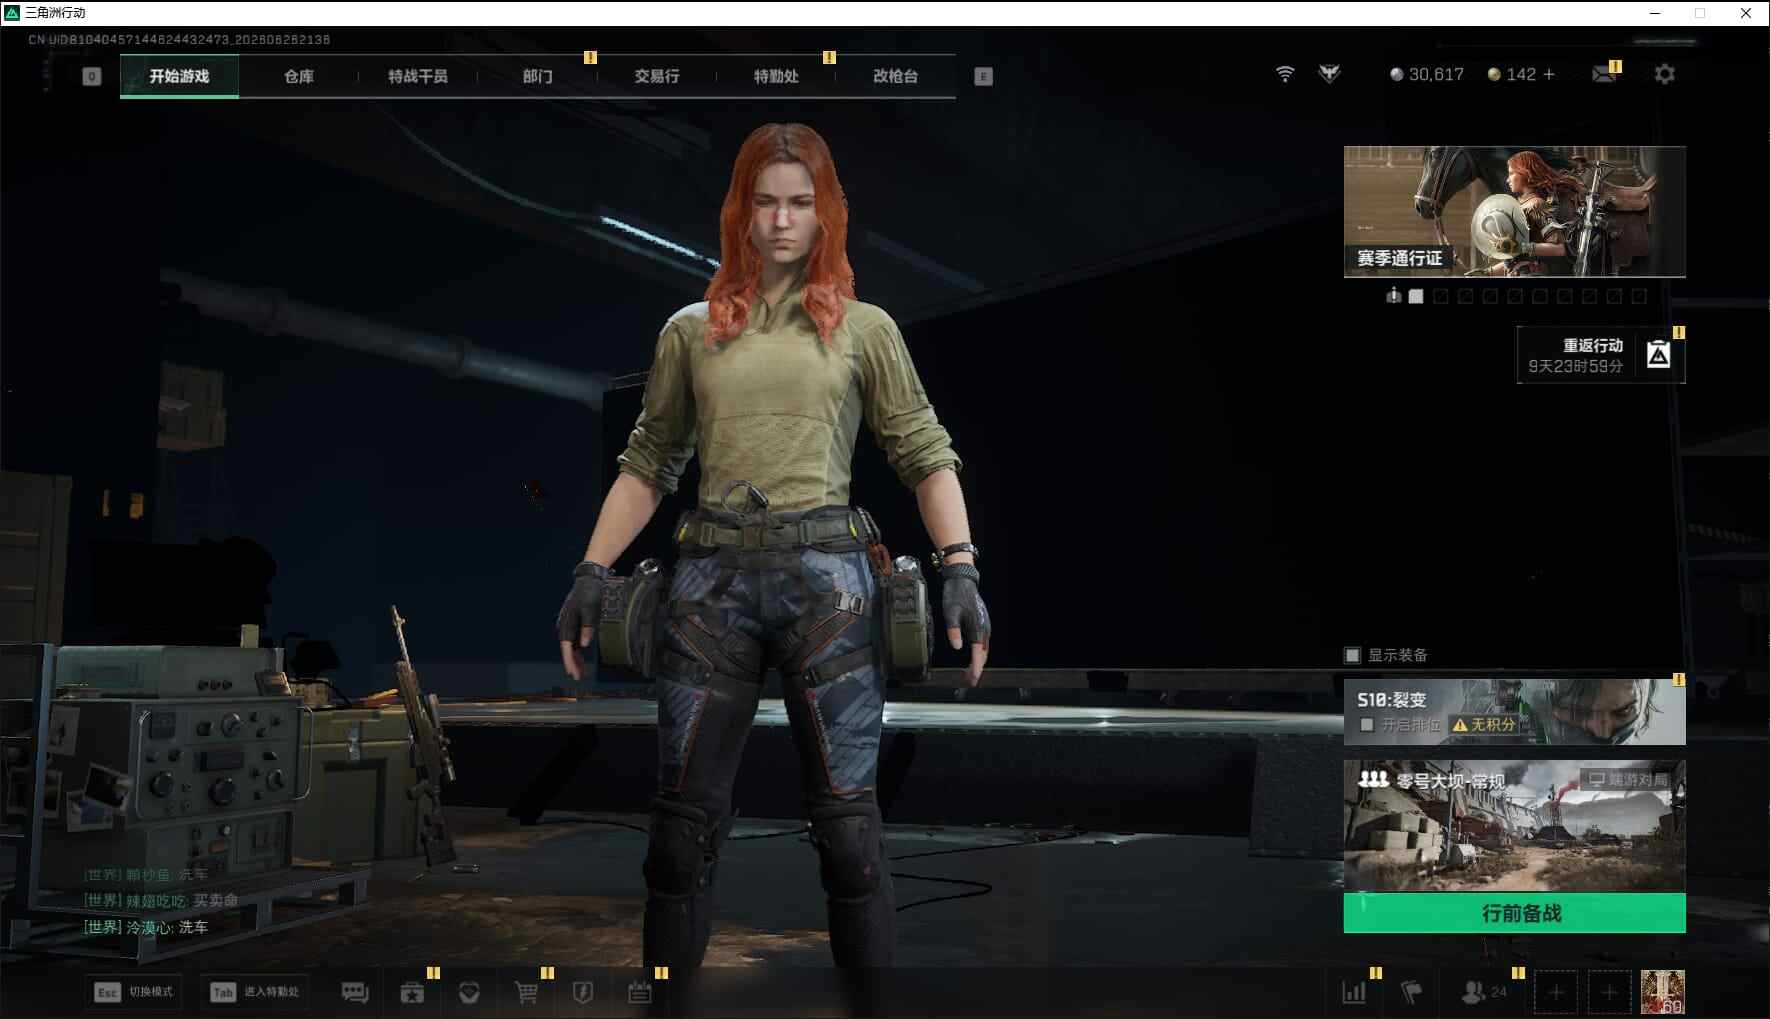Switch to the 开始游戏 tab
This screenshot has height=1019, width=1770.
(179, 76)
